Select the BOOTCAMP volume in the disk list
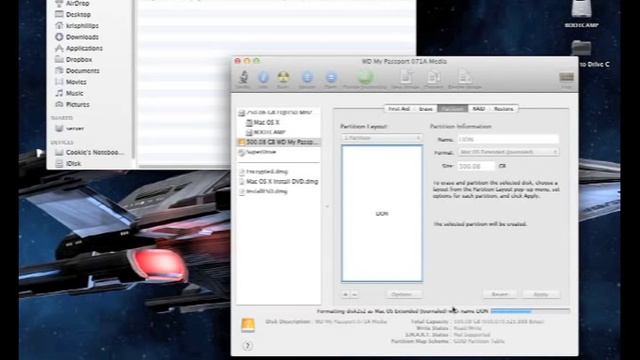 [266, 132]
